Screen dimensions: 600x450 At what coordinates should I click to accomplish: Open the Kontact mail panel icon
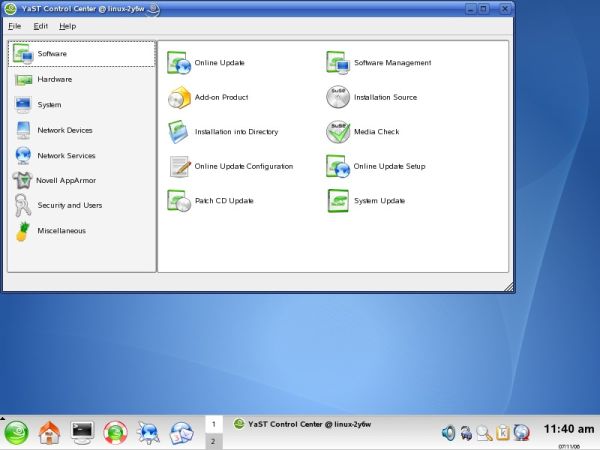click(181, 433)
